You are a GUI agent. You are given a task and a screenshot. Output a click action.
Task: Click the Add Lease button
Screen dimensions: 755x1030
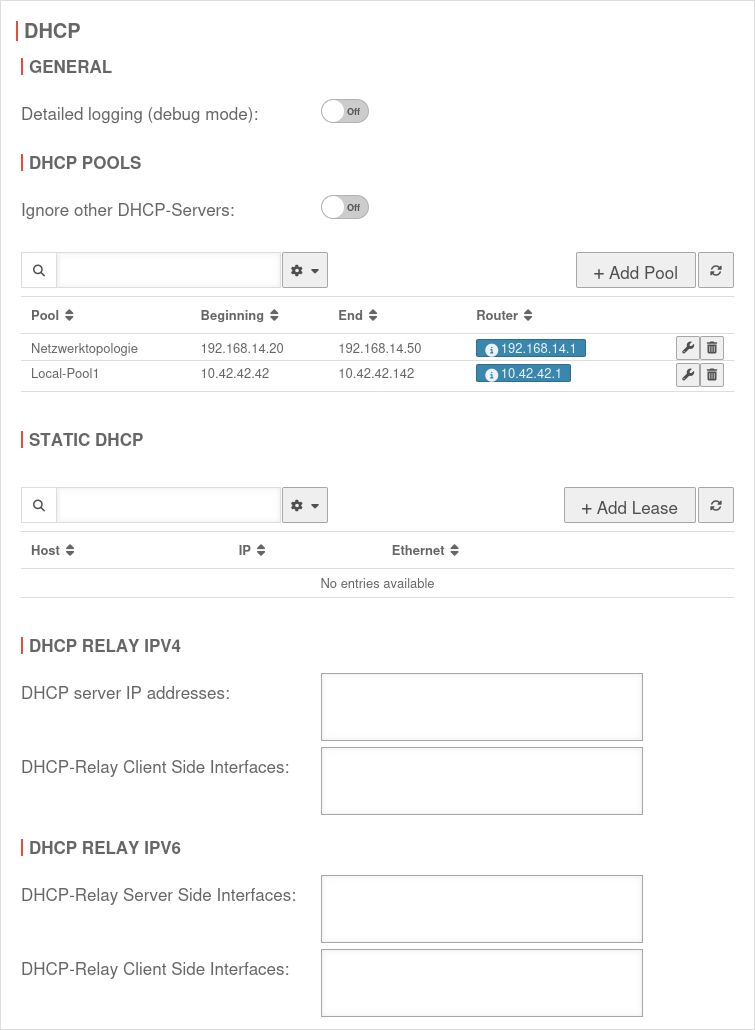[x=629, y=507]
